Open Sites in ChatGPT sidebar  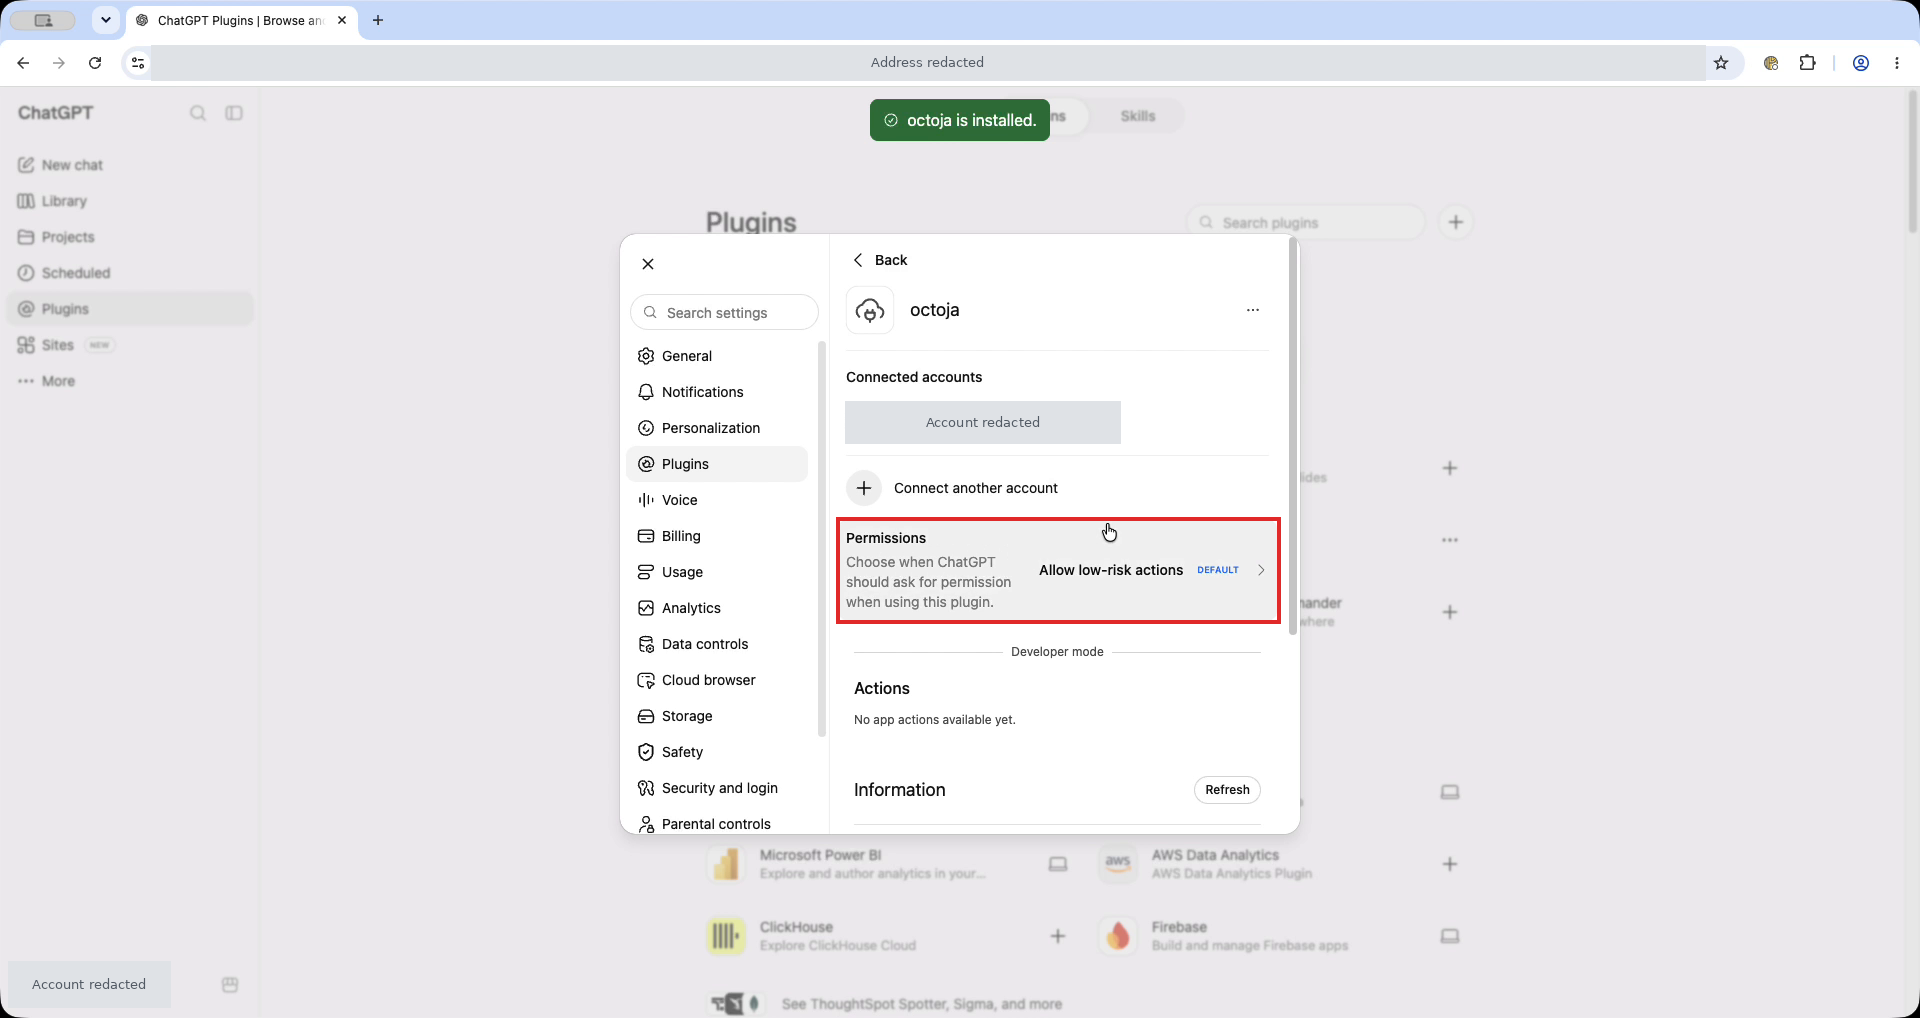(130, 345)
